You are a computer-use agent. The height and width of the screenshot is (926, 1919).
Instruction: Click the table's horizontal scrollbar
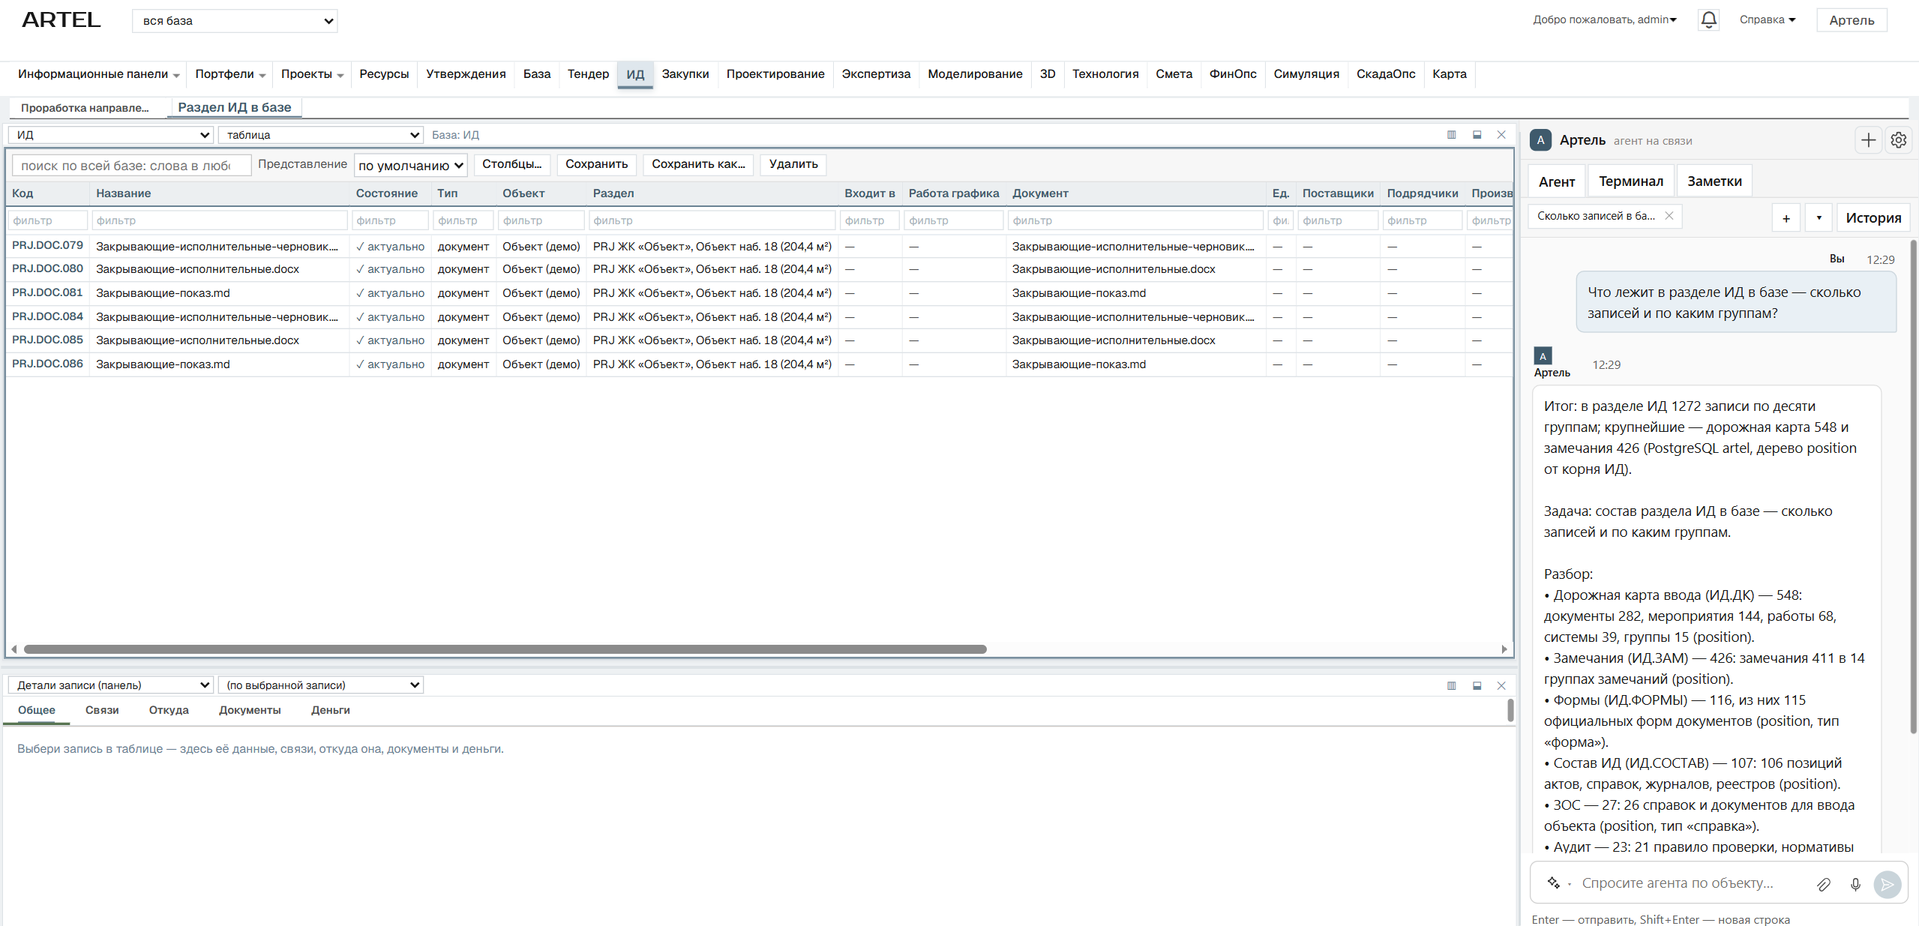coord(505,649)
